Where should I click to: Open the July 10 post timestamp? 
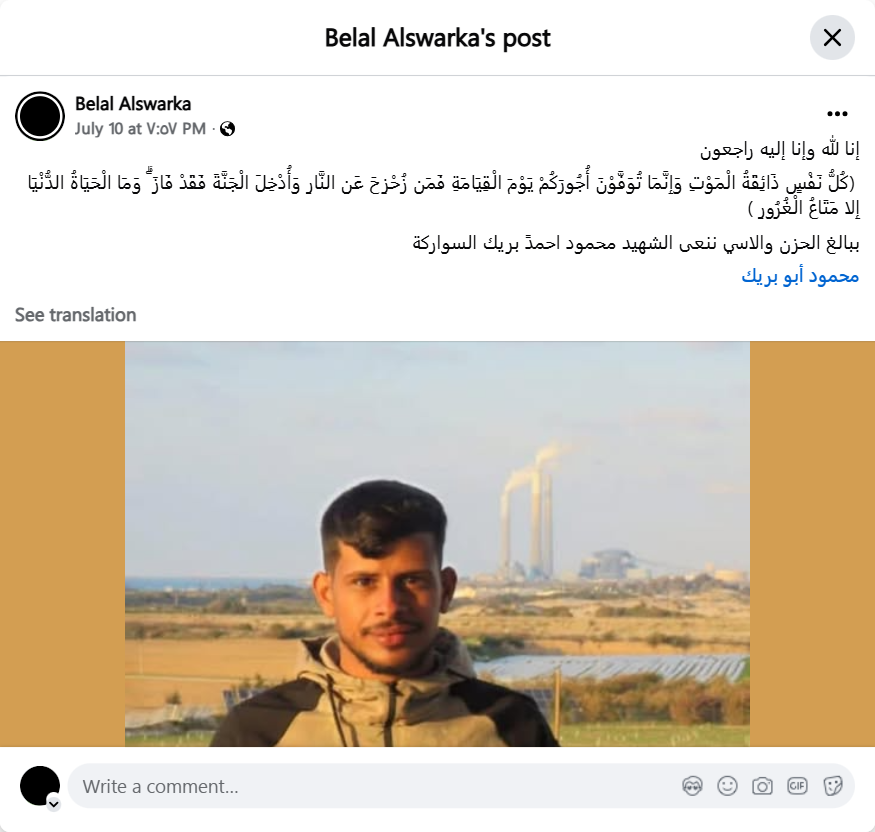click(x=140, y=129)
